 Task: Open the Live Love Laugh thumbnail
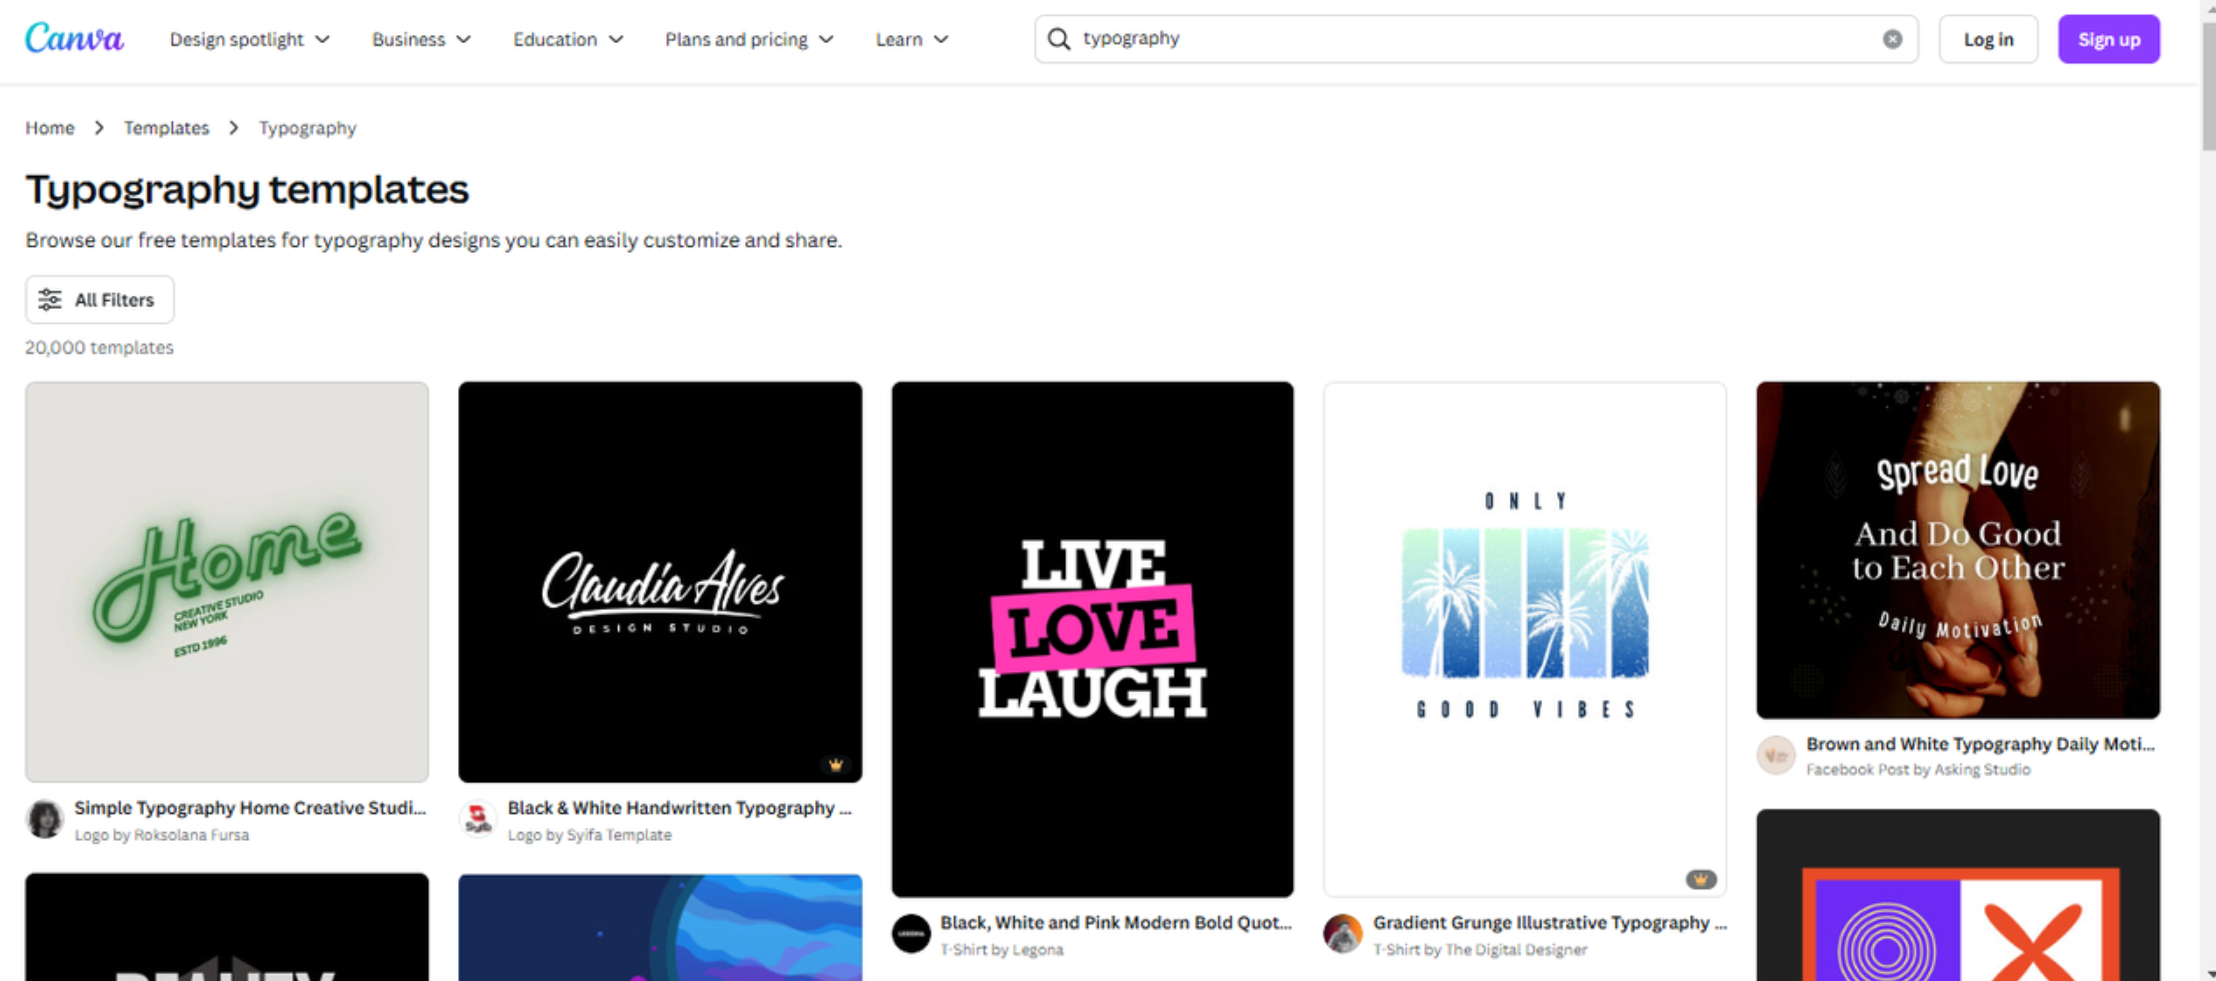1092,639
